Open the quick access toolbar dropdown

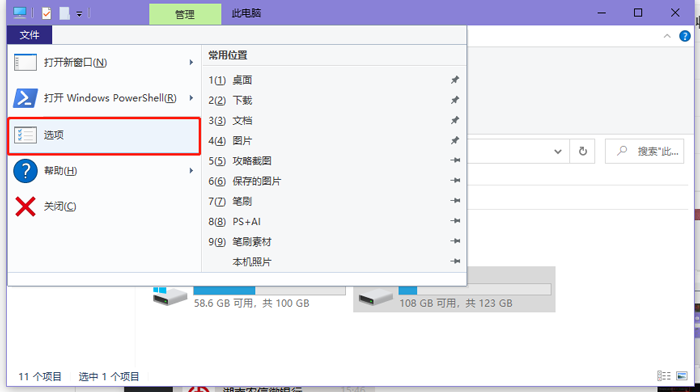[79, 14]
